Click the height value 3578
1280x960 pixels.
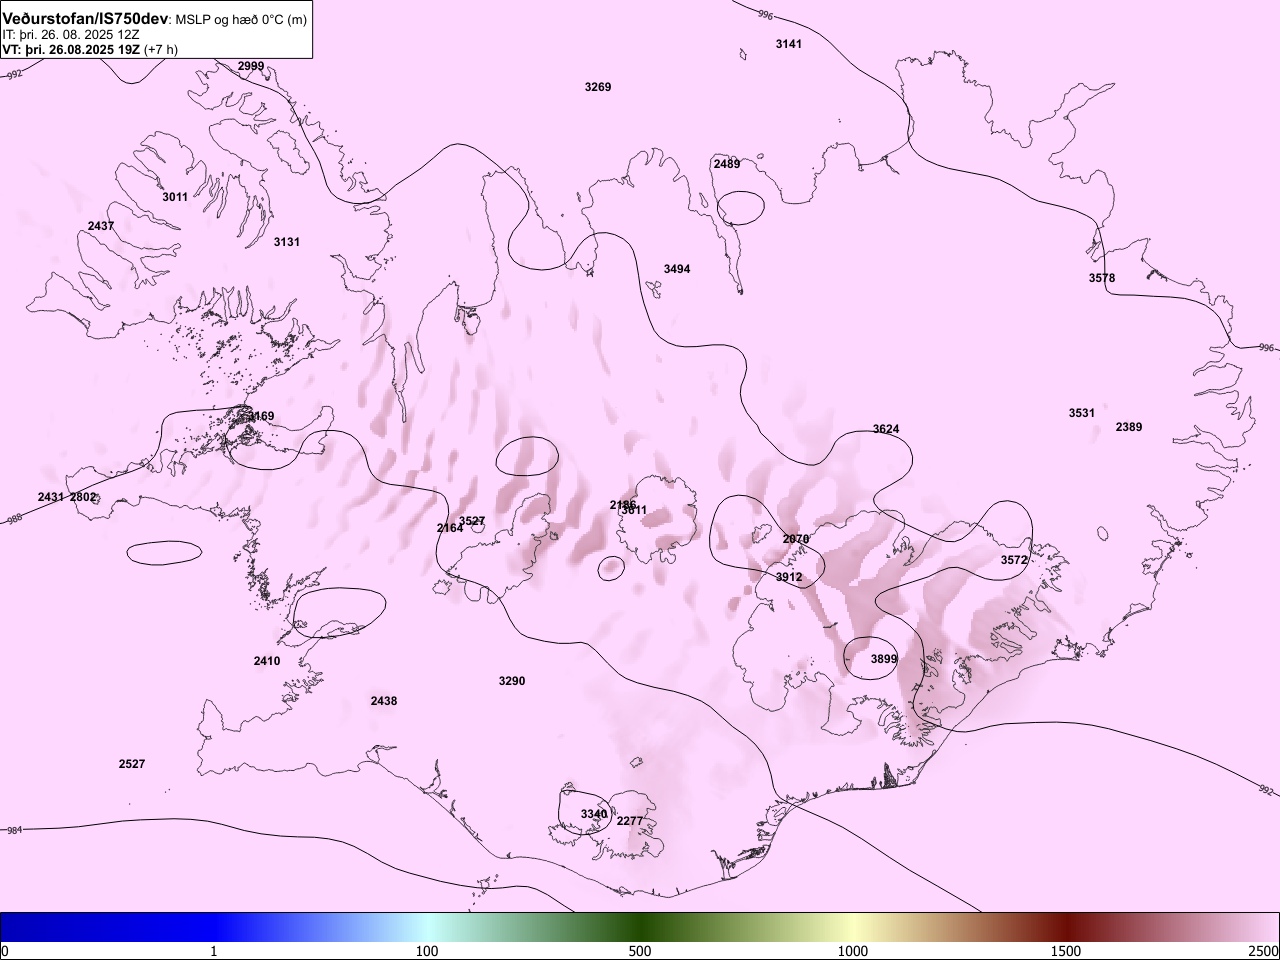1102,278
